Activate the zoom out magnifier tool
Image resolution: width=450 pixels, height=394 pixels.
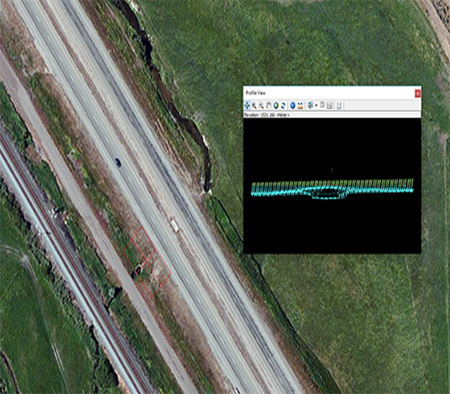261,106
